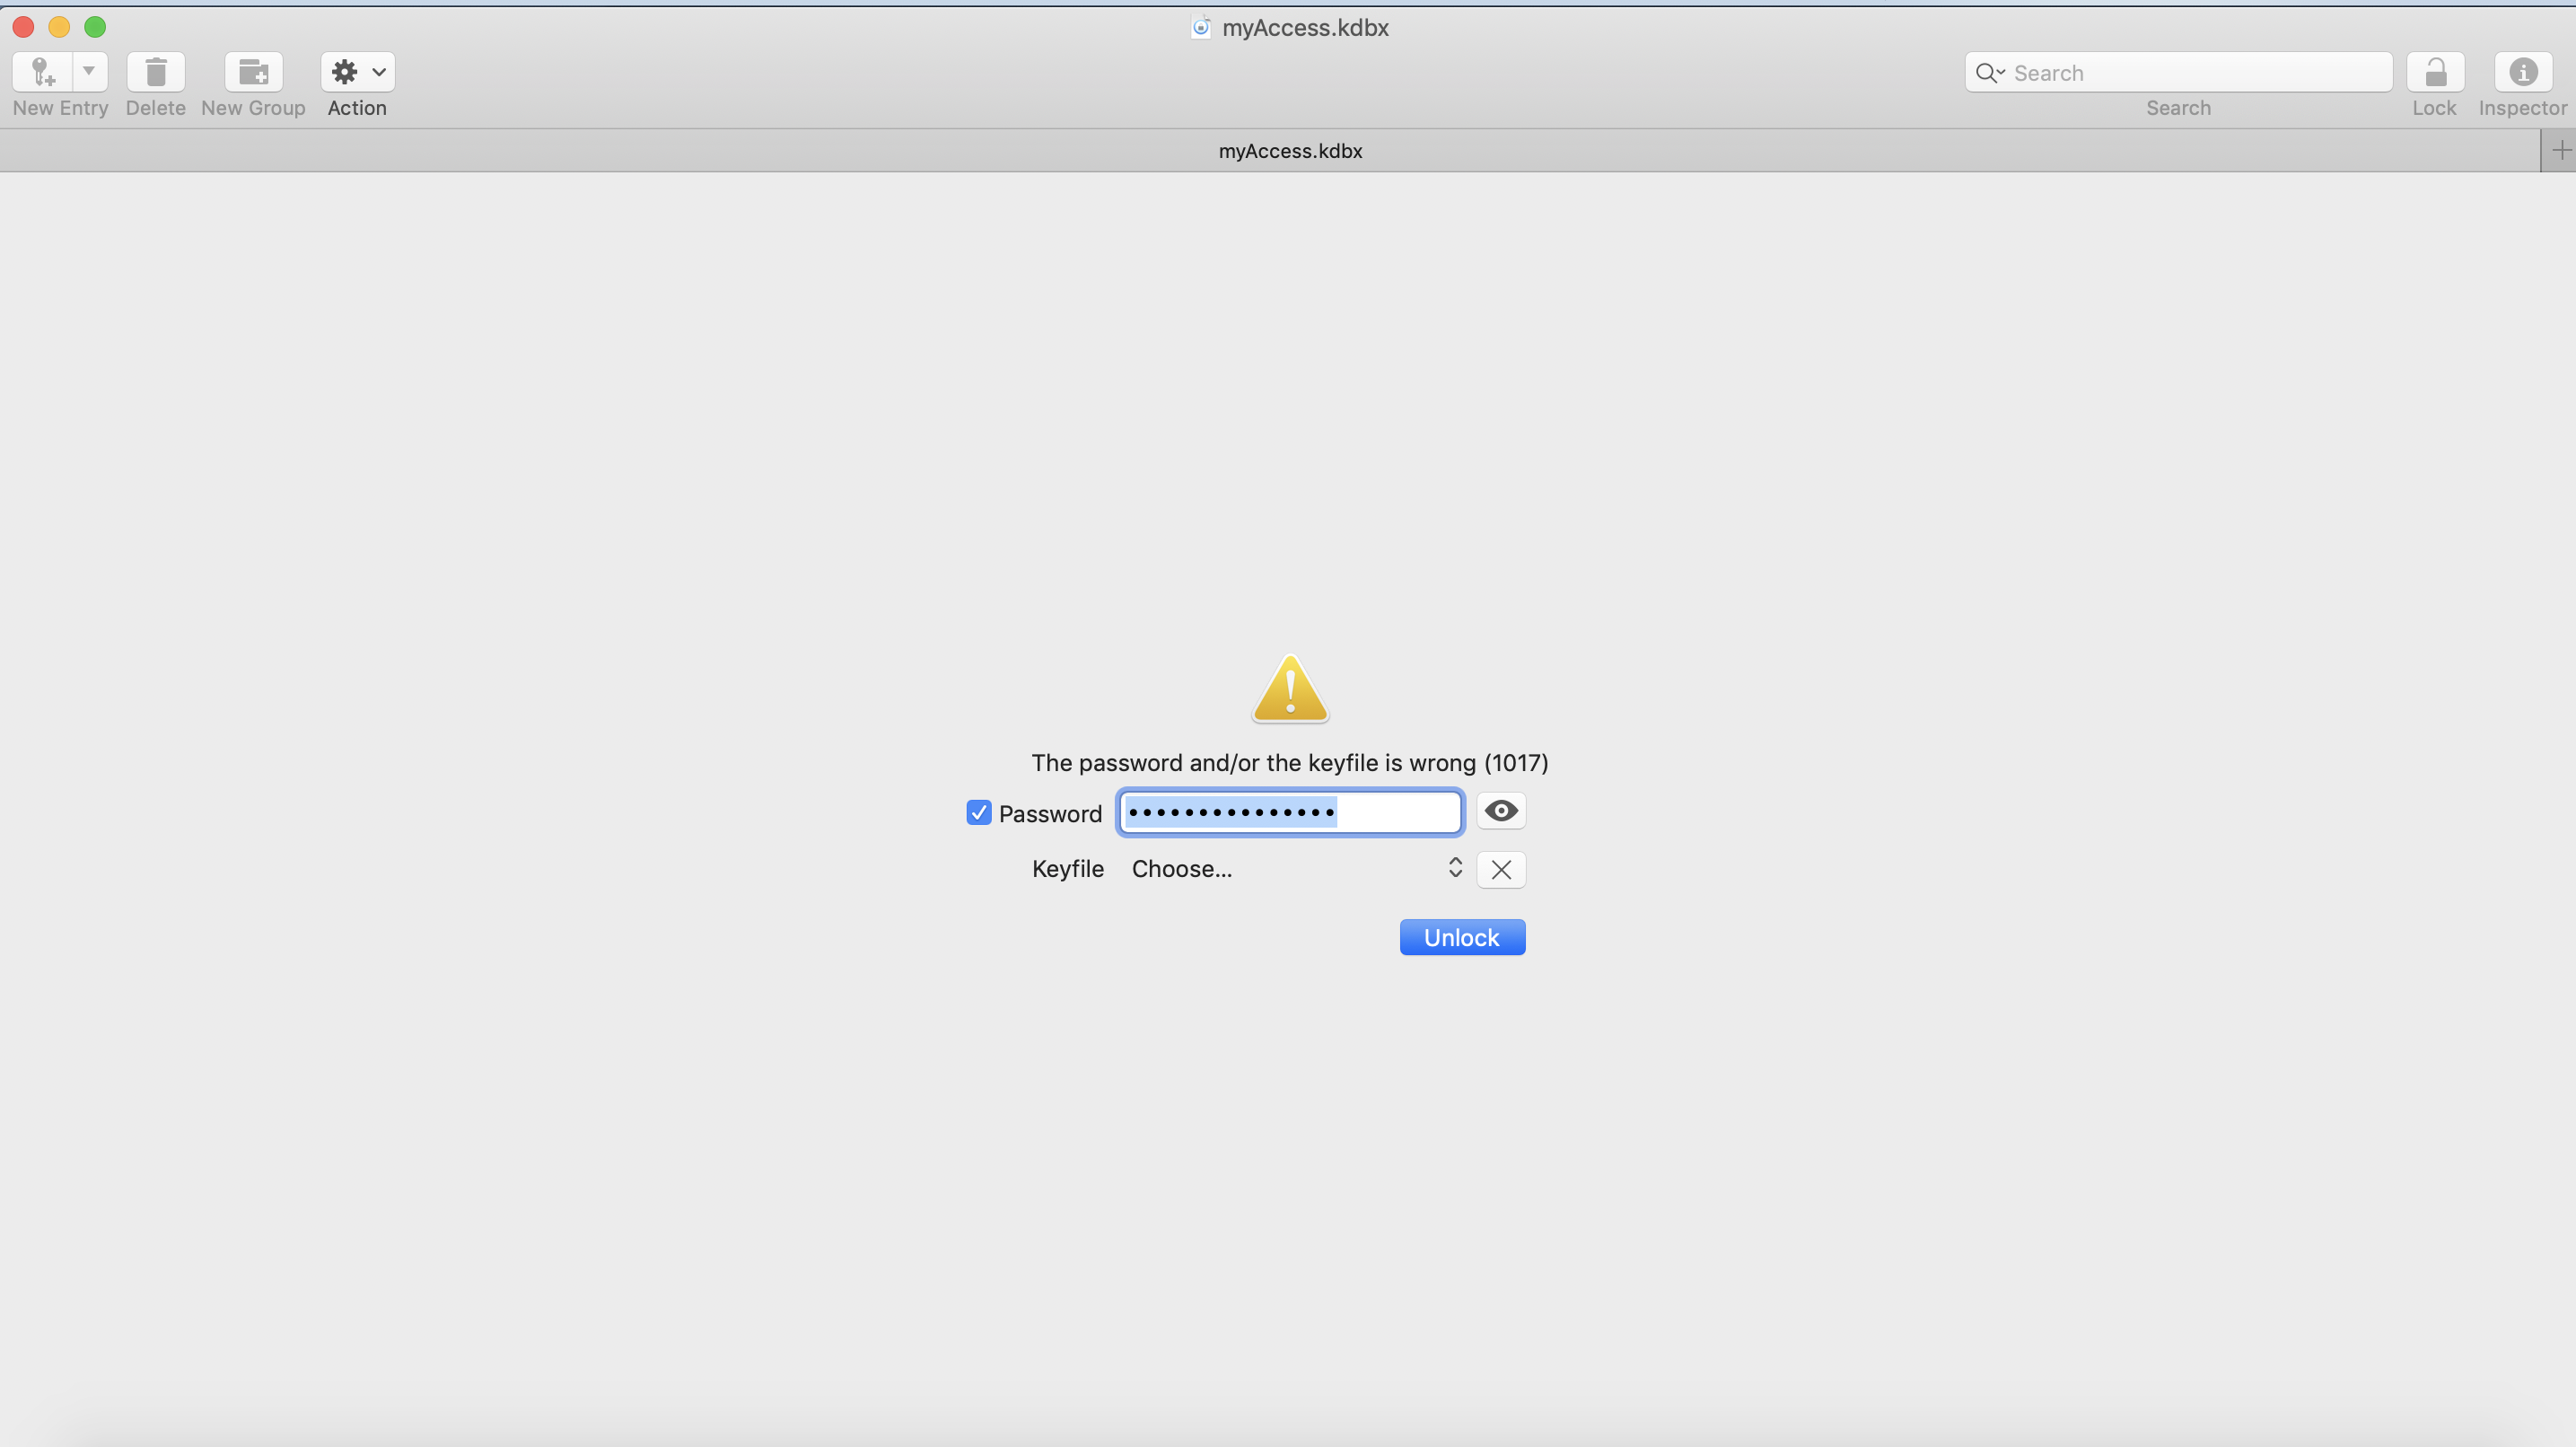
Task: Open the Action gear menu
Action: click(x=345, y=72)
